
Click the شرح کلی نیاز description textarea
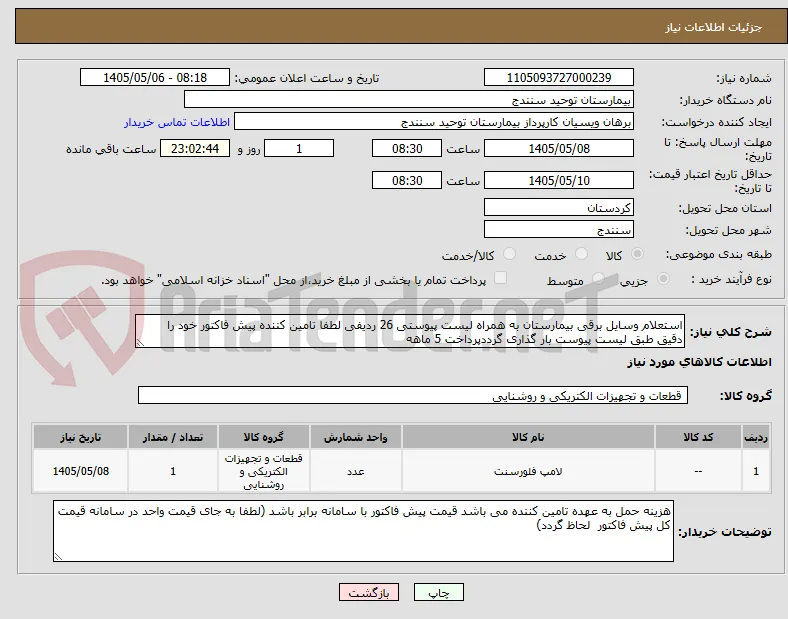click(410, 332)
